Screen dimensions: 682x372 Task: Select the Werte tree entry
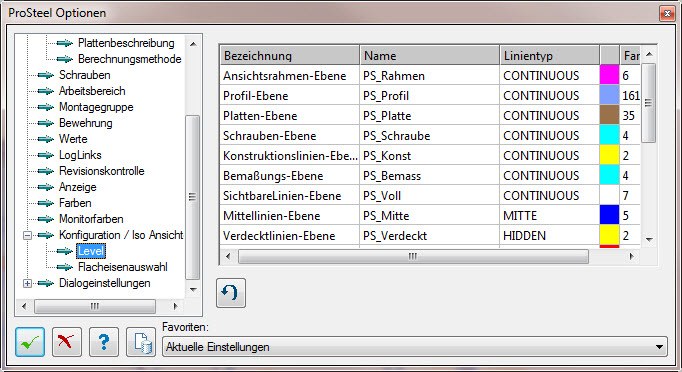[73, 139]
